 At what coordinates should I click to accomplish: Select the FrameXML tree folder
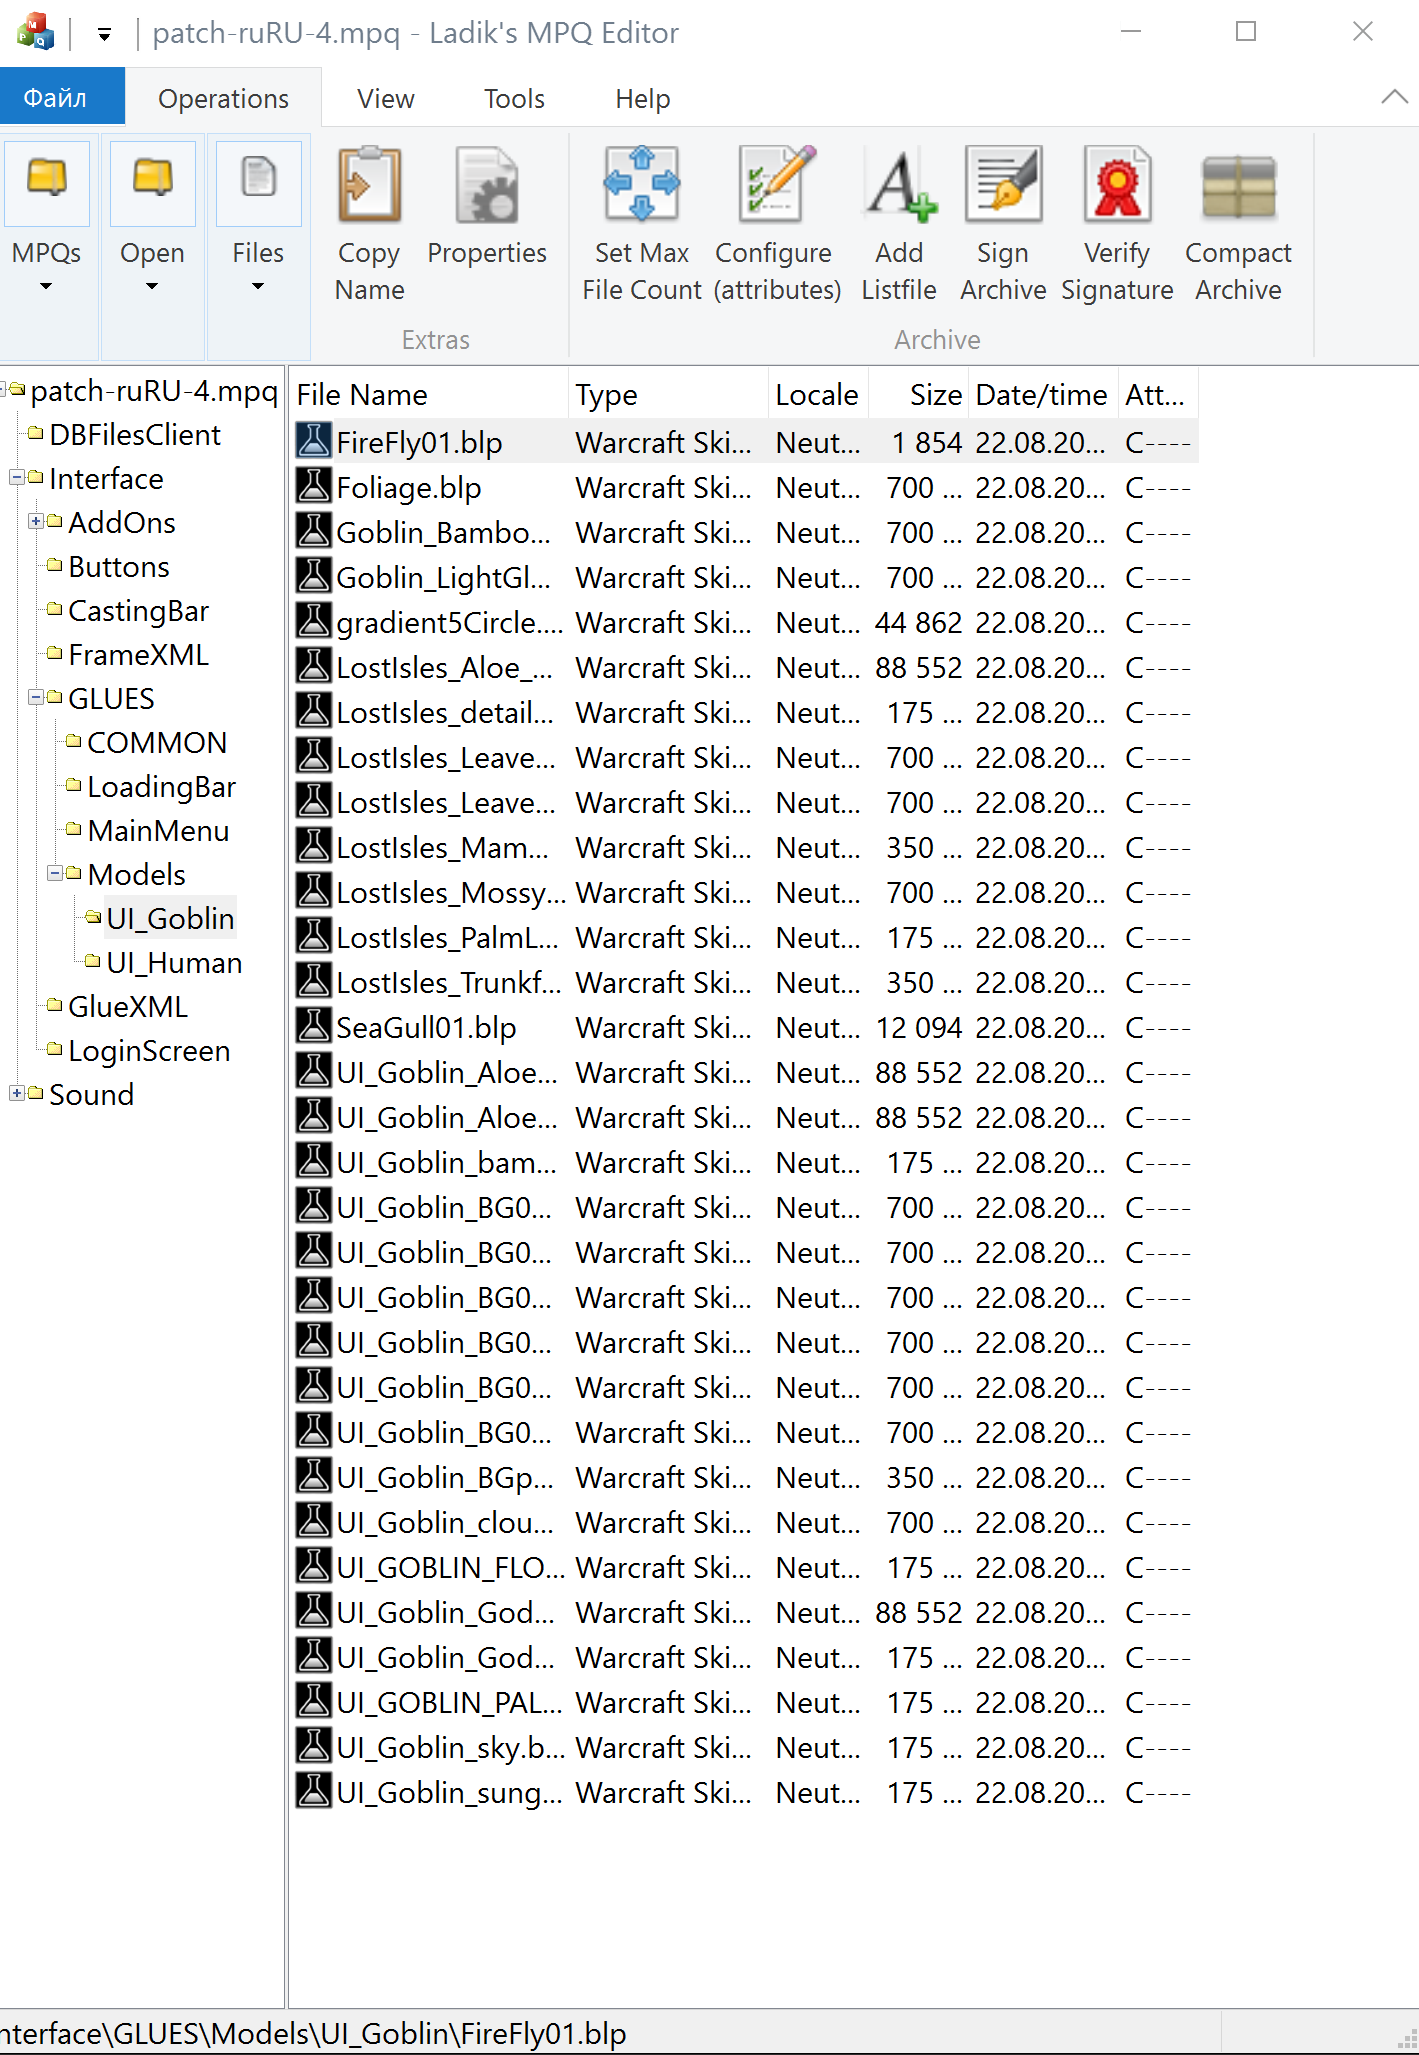click(139, 654)
